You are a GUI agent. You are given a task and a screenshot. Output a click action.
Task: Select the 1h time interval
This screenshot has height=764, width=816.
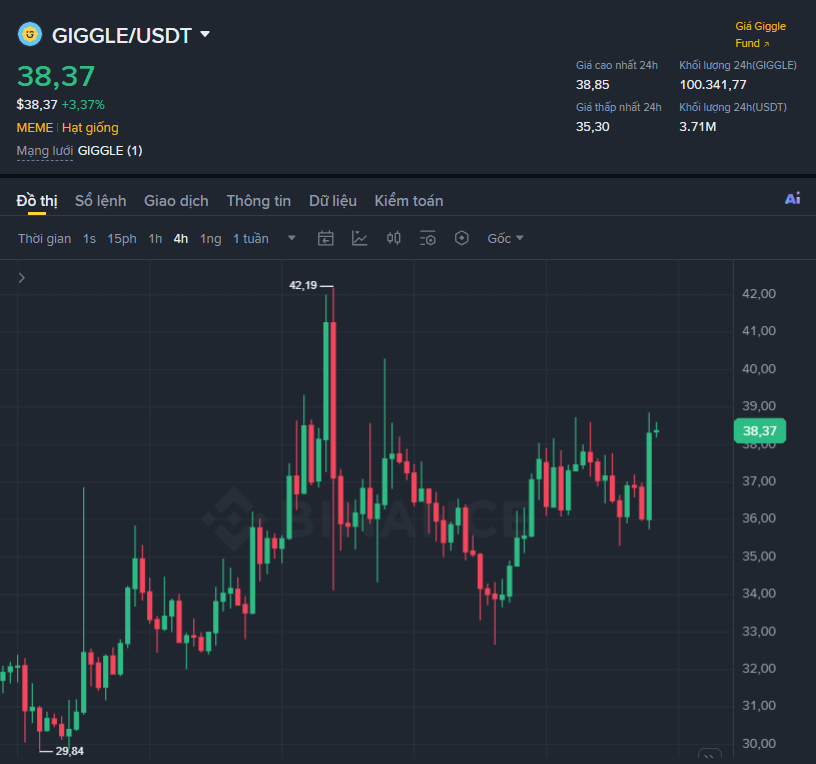[155, 238]
